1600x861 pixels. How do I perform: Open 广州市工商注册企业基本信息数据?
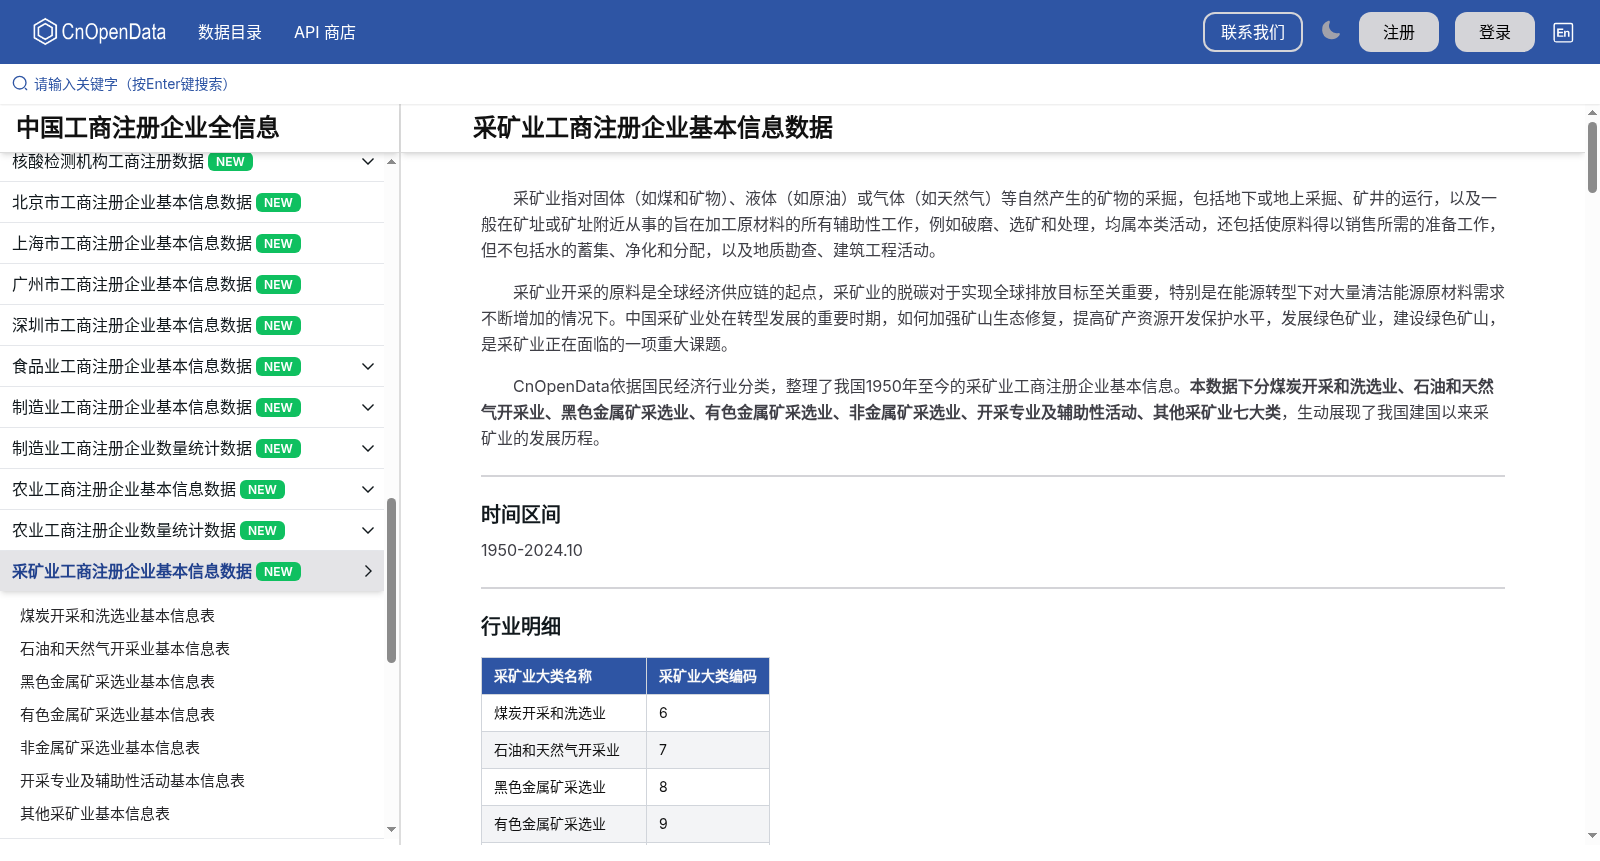click(132, 285)
